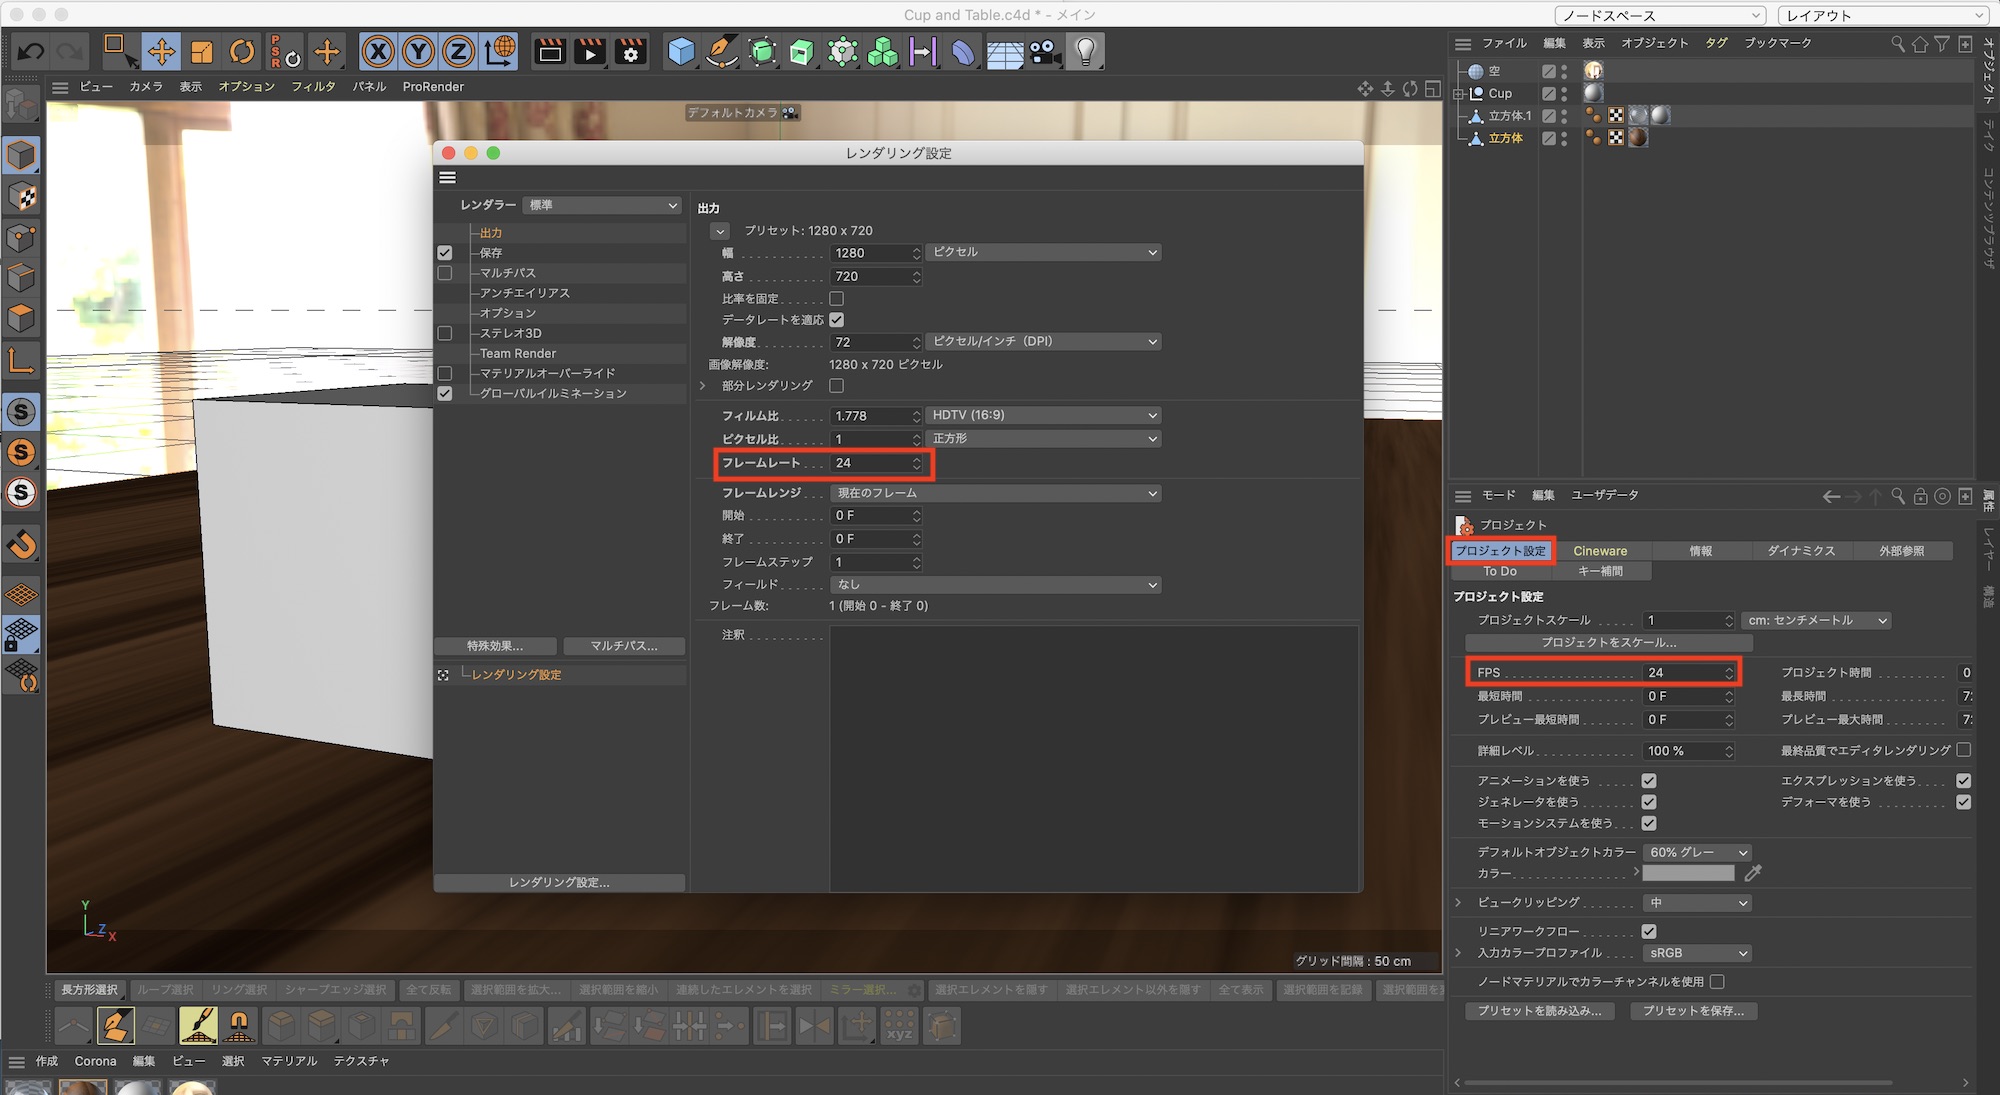The image size is (2000, 1095).
Task: Click the camera object icon
Action: (x=1044, y=51)
